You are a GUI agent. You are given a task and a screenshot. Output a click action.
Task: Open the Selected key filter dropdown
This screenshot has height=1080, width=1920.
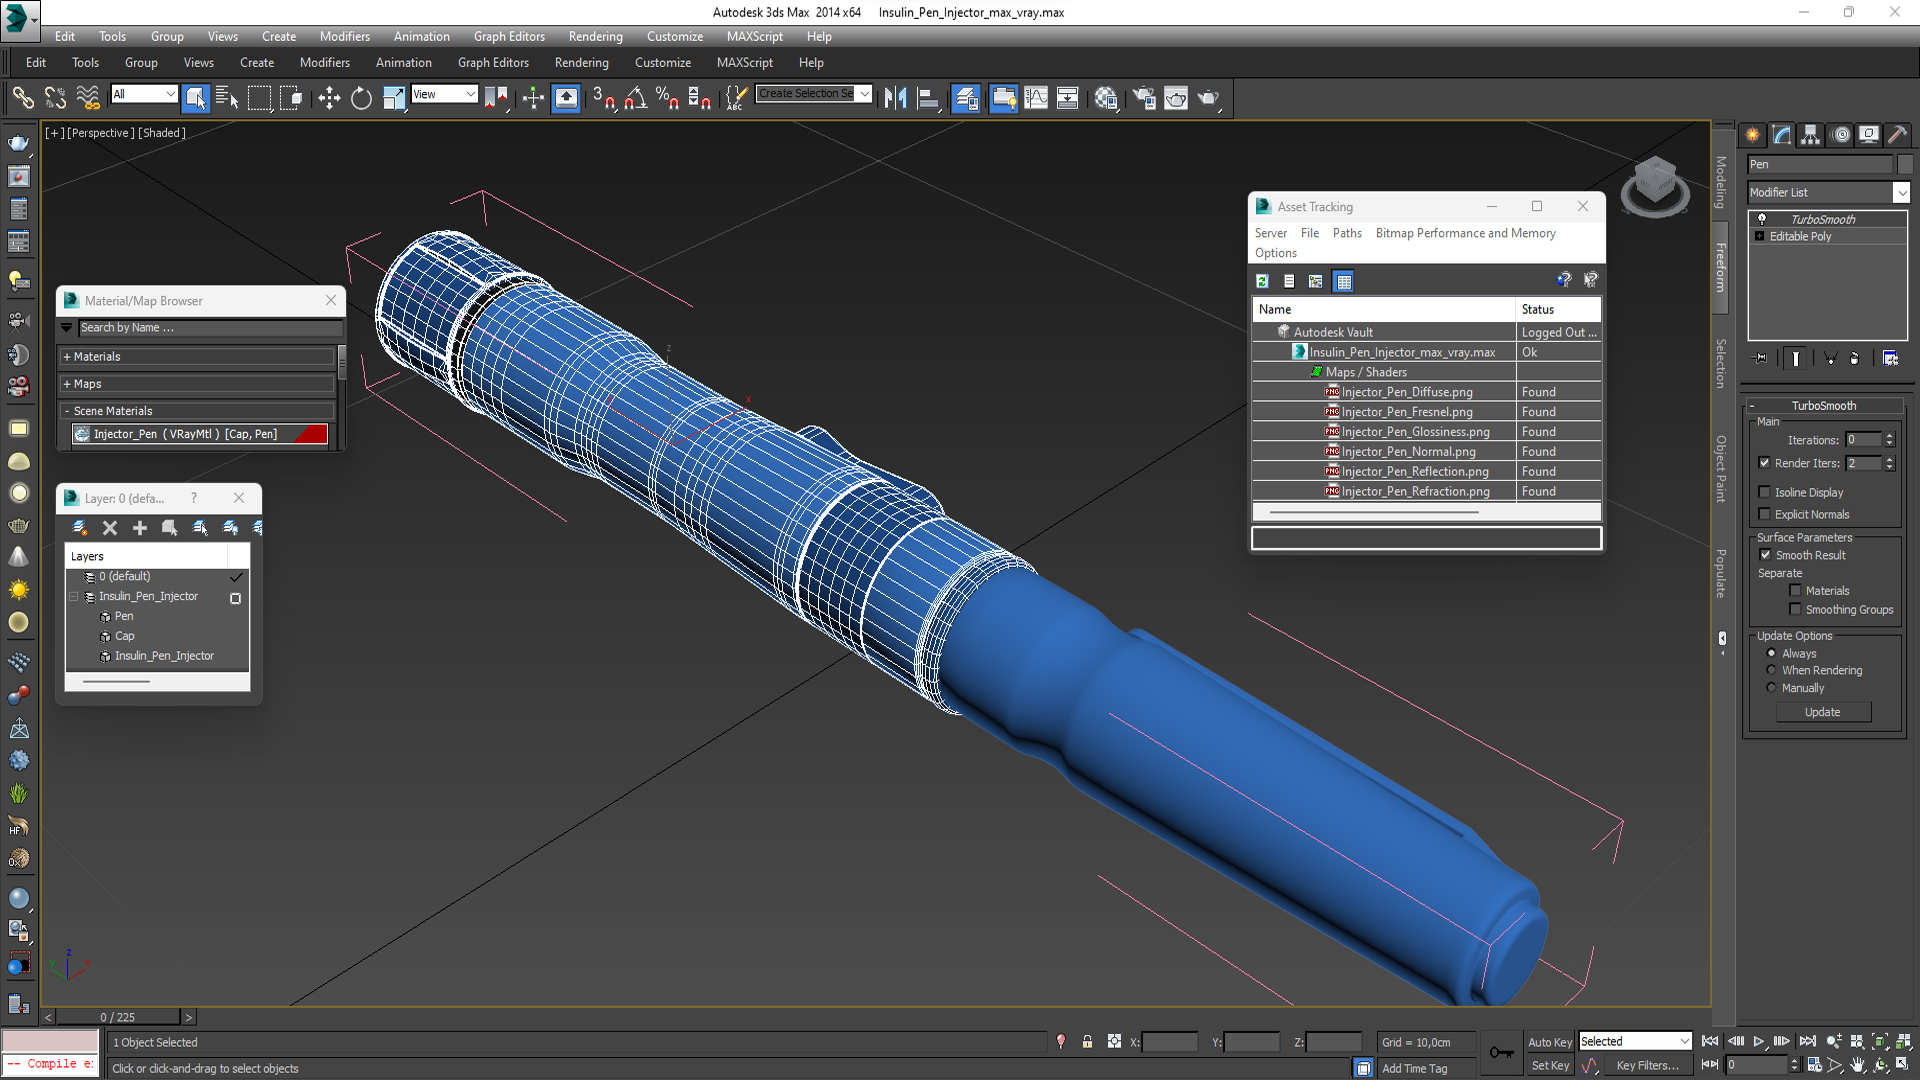click(x=1635, y=1041)
